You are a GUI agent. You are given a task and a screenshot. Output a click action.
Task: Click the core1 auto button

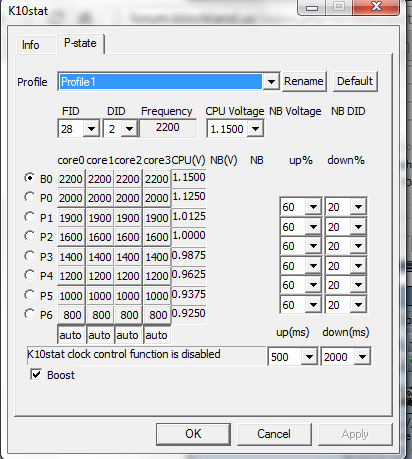[x=99, y=334]
